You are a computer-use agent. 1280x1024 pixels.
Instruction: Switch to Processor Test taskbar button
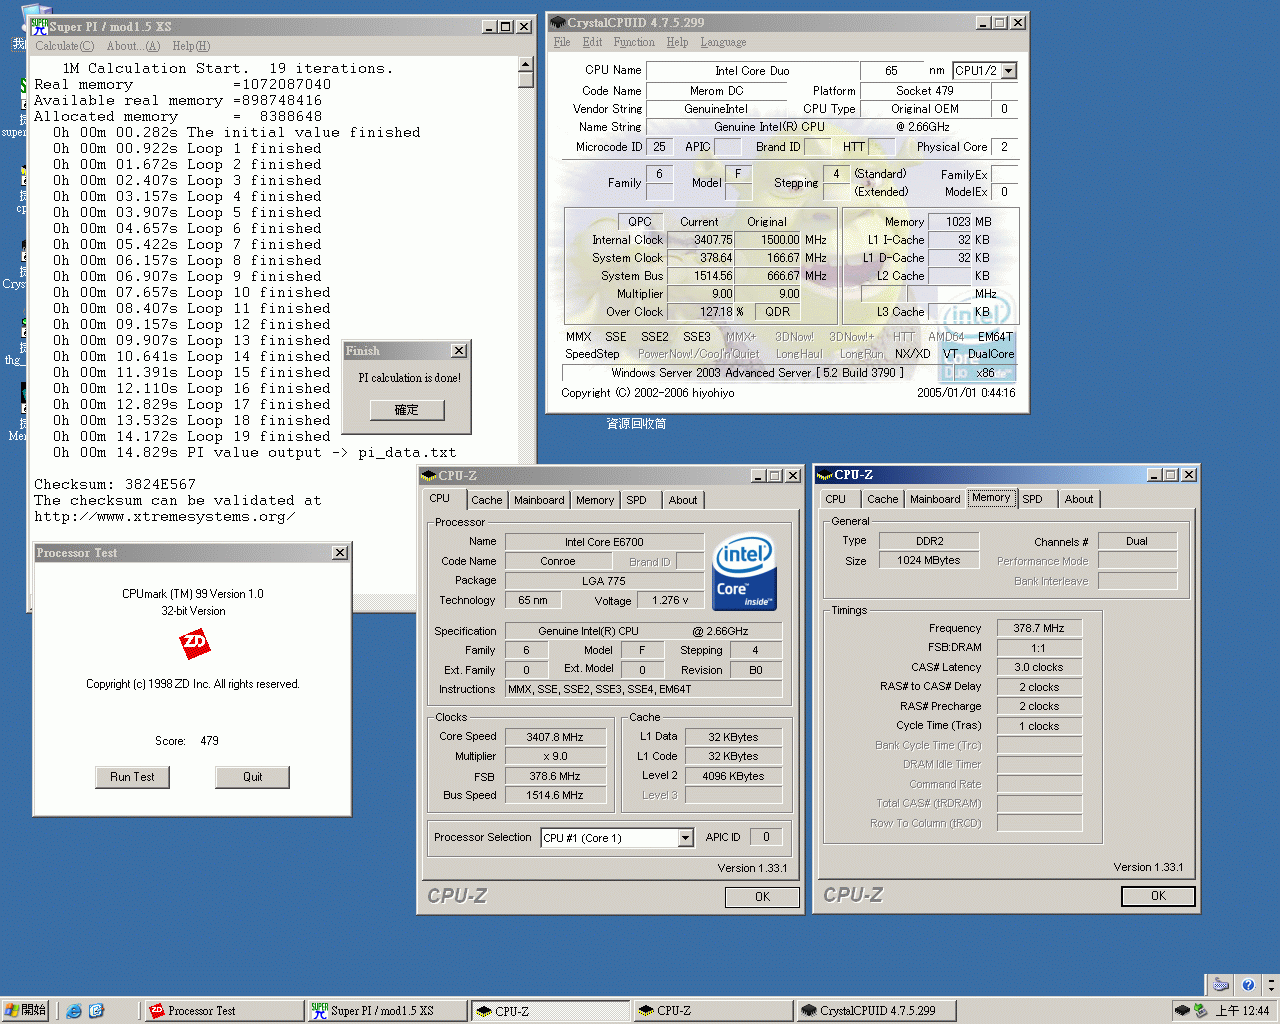pos(224,1011)
